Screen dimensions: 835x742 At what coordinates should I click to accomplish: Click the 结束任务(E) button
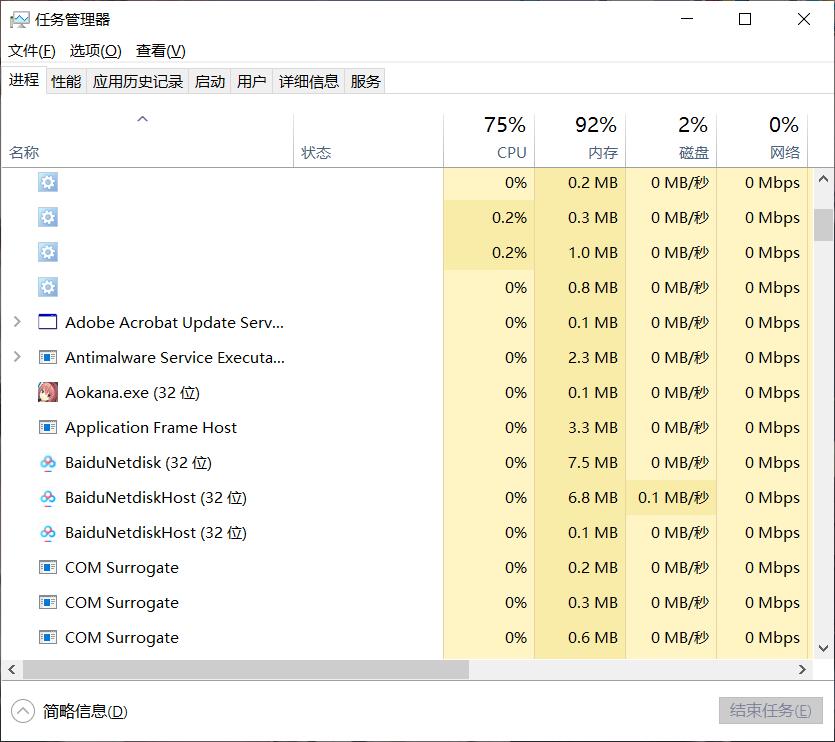click(x=770, y=710)
